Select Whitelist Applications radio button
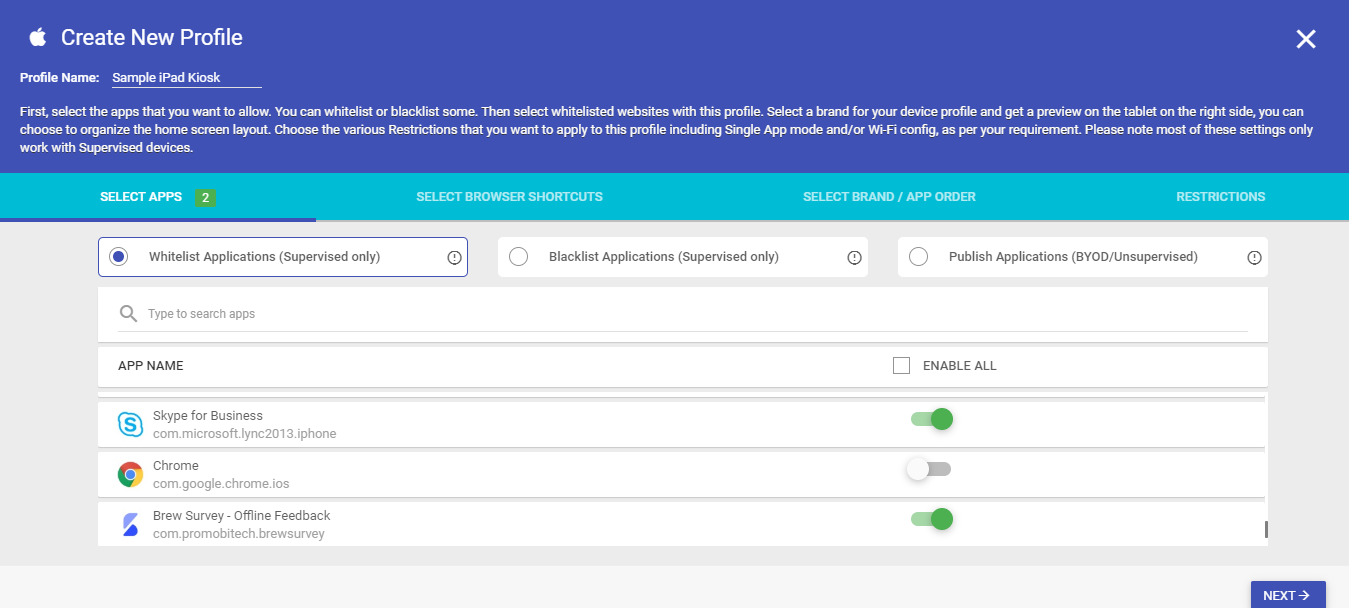 click(x=119, y=257)
